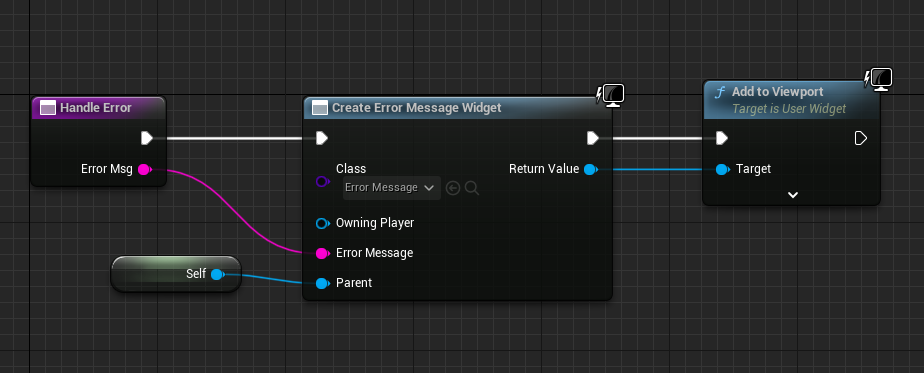The image size is (924, 373).
Task: Click the Parent blue input pin
Action: click(x=322, y=283)
